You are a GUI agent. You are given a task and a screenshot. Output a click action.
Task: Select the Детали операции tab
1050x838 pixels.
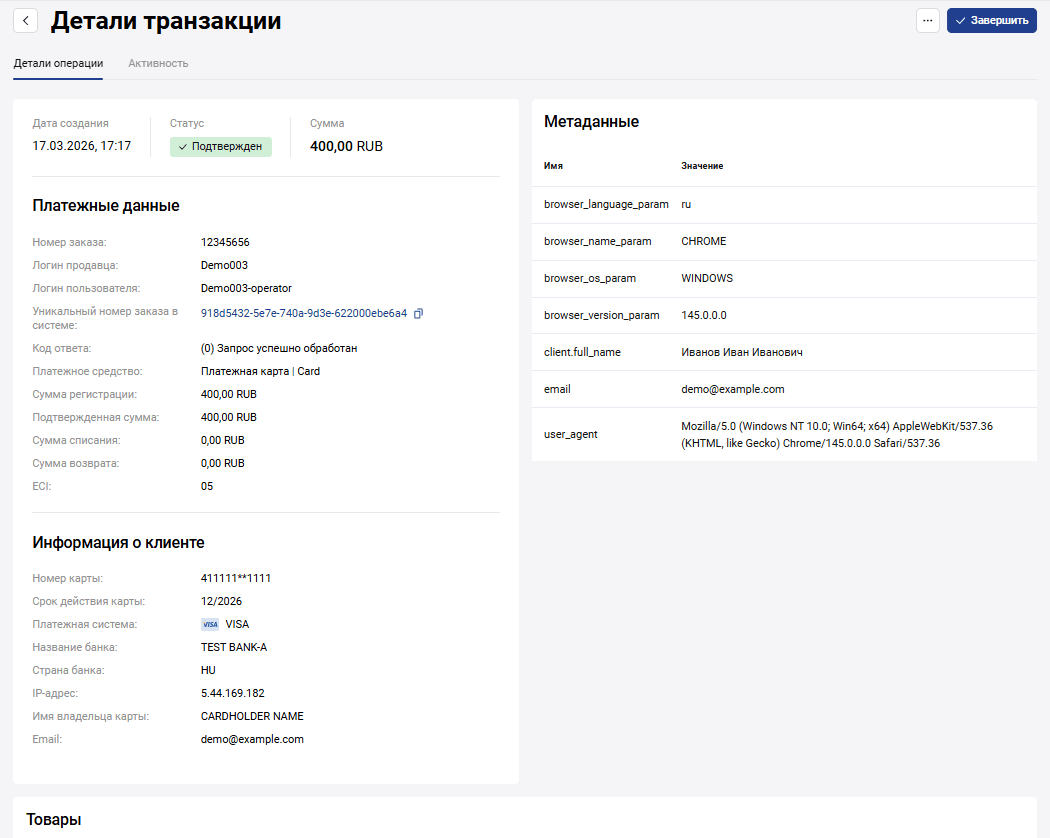58,63
